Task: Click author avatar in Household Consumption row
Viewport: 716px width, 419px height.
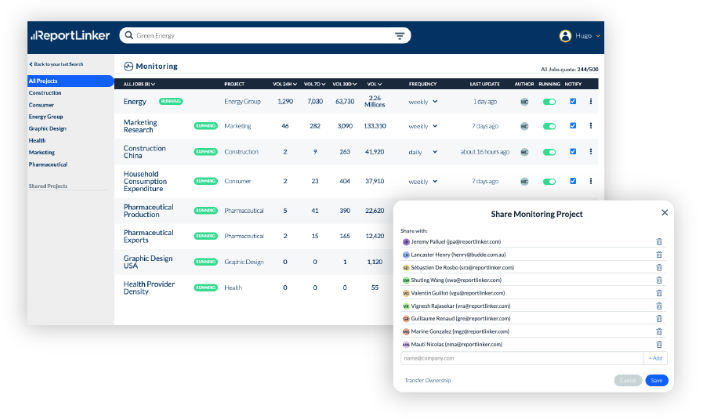Action: (x=524, y=182)
